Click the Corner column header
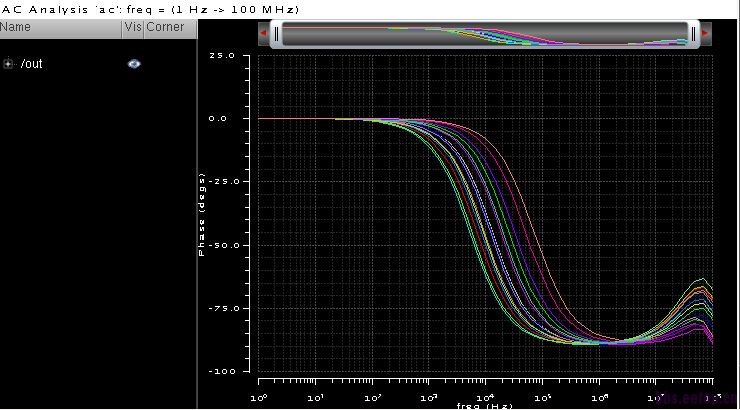 pyautogui.click(x=170, y=28)
